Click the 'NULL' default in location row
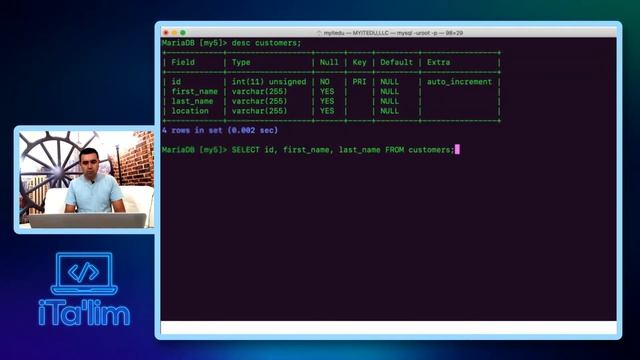Image resolution: width=640 pixels, height=360 pixels. pyautogui.click(x=389, y=111)
